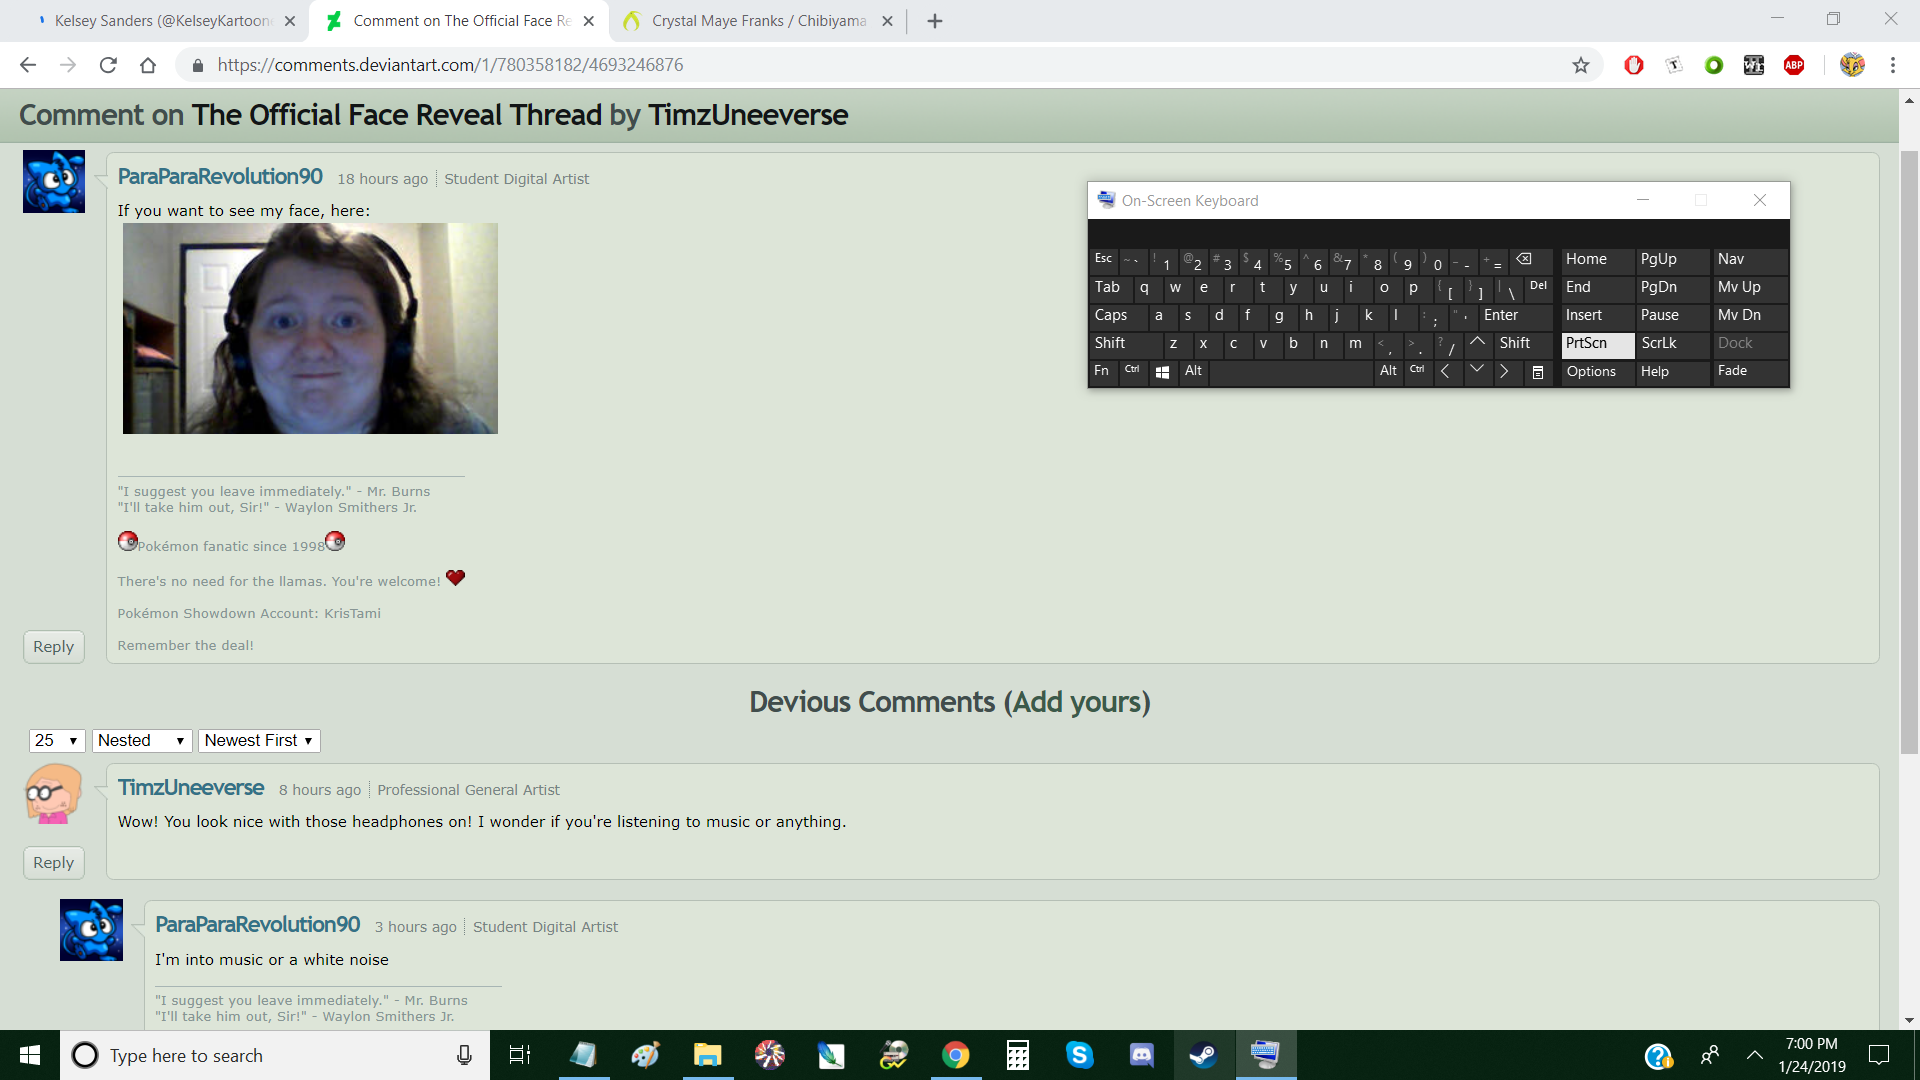Toggle left Ctrl key on On-Screen Keyboard
1920x1080 pixels.
tap(1132, 371)
